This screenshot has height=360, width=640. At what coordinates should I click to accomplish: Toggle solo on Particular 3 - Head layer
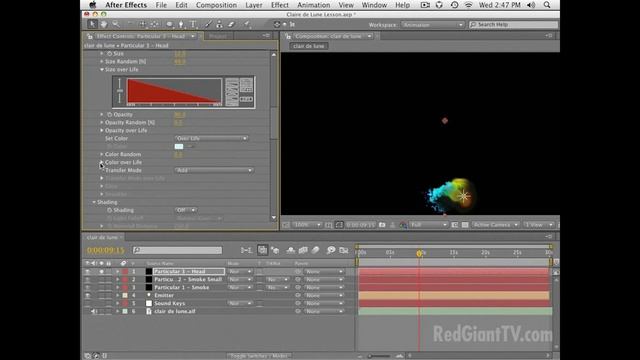[x=101, y=271]
